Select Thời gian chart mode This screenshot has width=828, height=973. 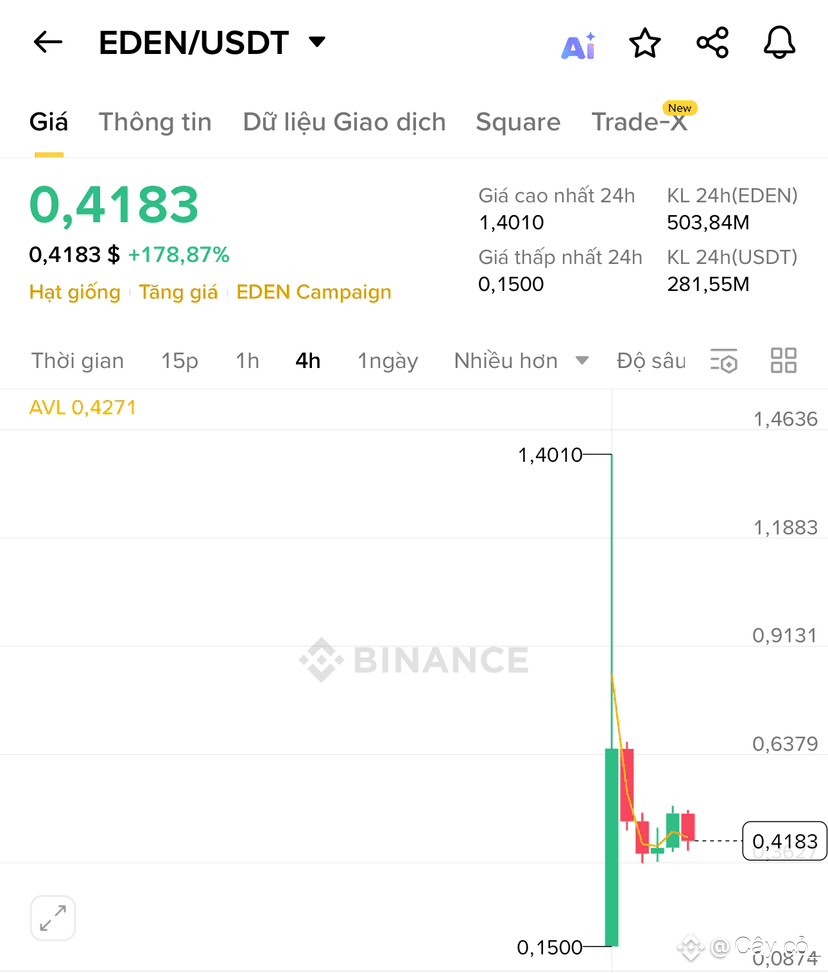[78, 361]
